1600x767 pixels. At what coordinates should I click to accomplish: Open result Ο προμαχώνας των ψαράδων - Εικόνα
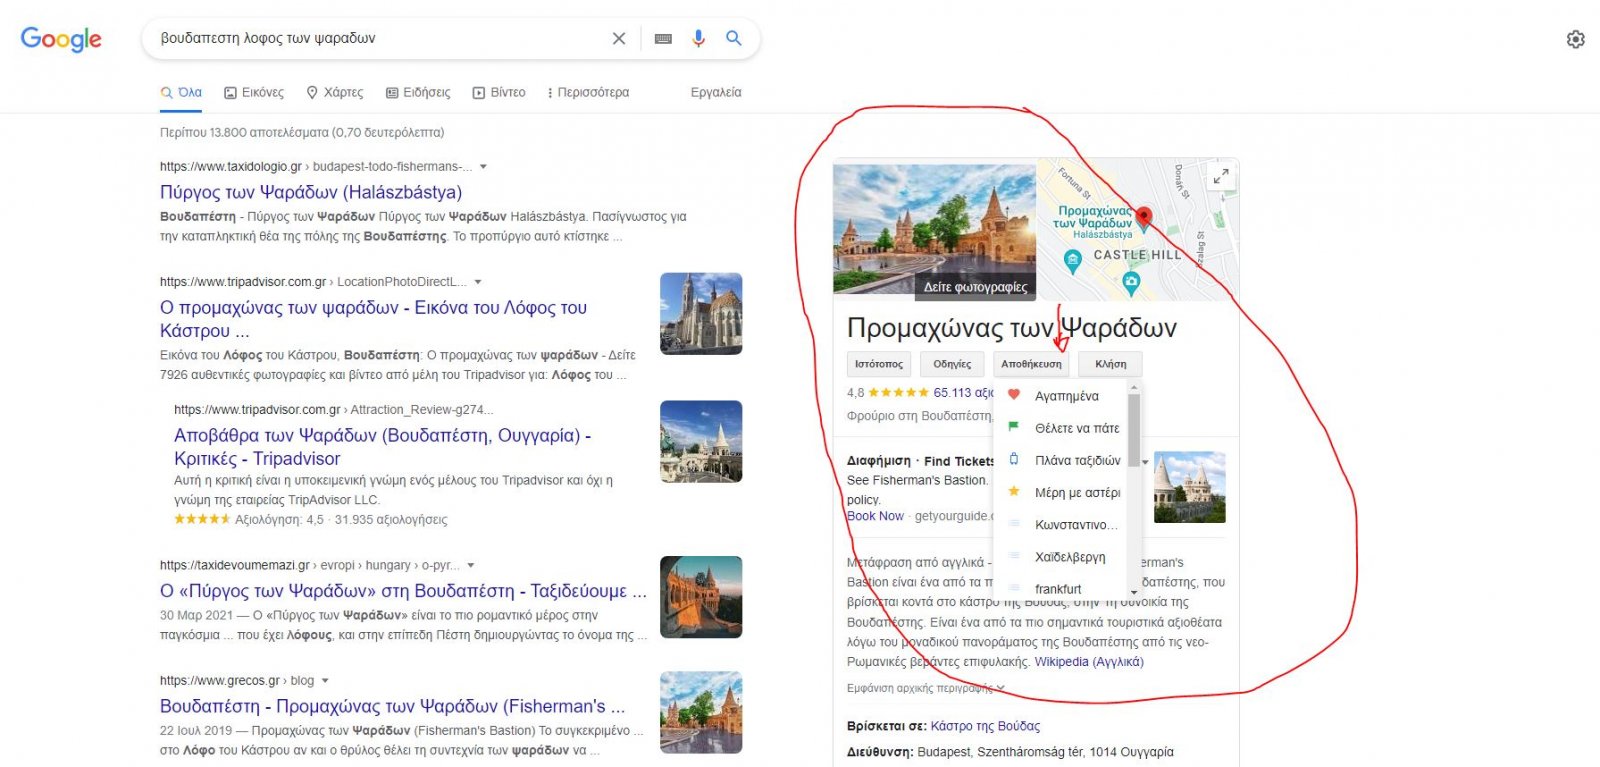pos(373,319)
